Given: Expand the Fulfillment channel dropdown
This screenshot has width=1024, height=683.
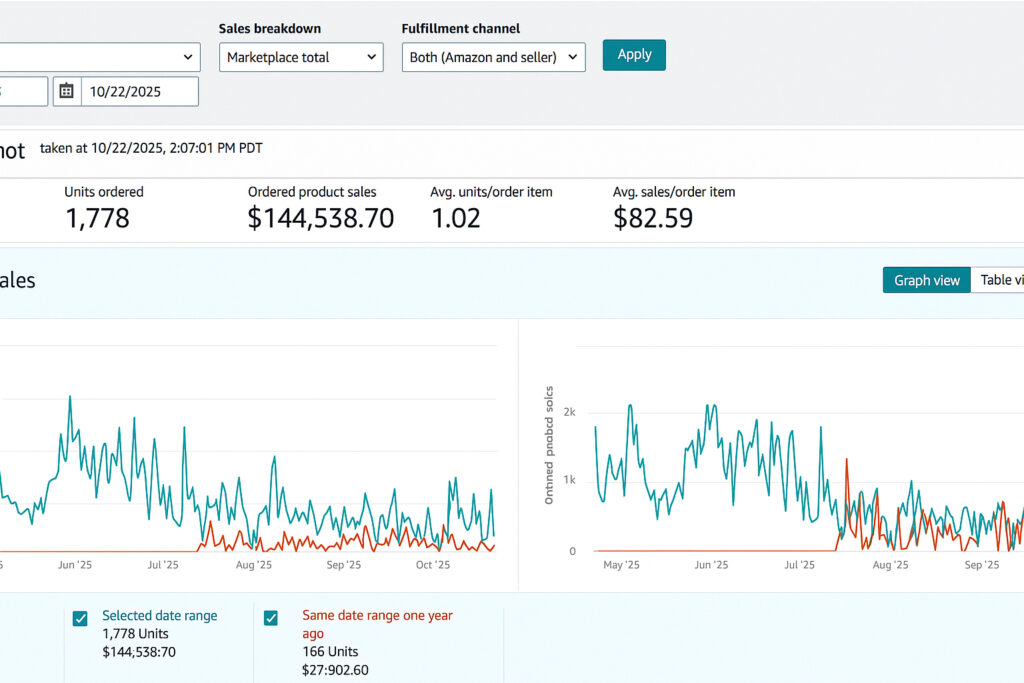Looking at the screenshot, I should [494, 57].
